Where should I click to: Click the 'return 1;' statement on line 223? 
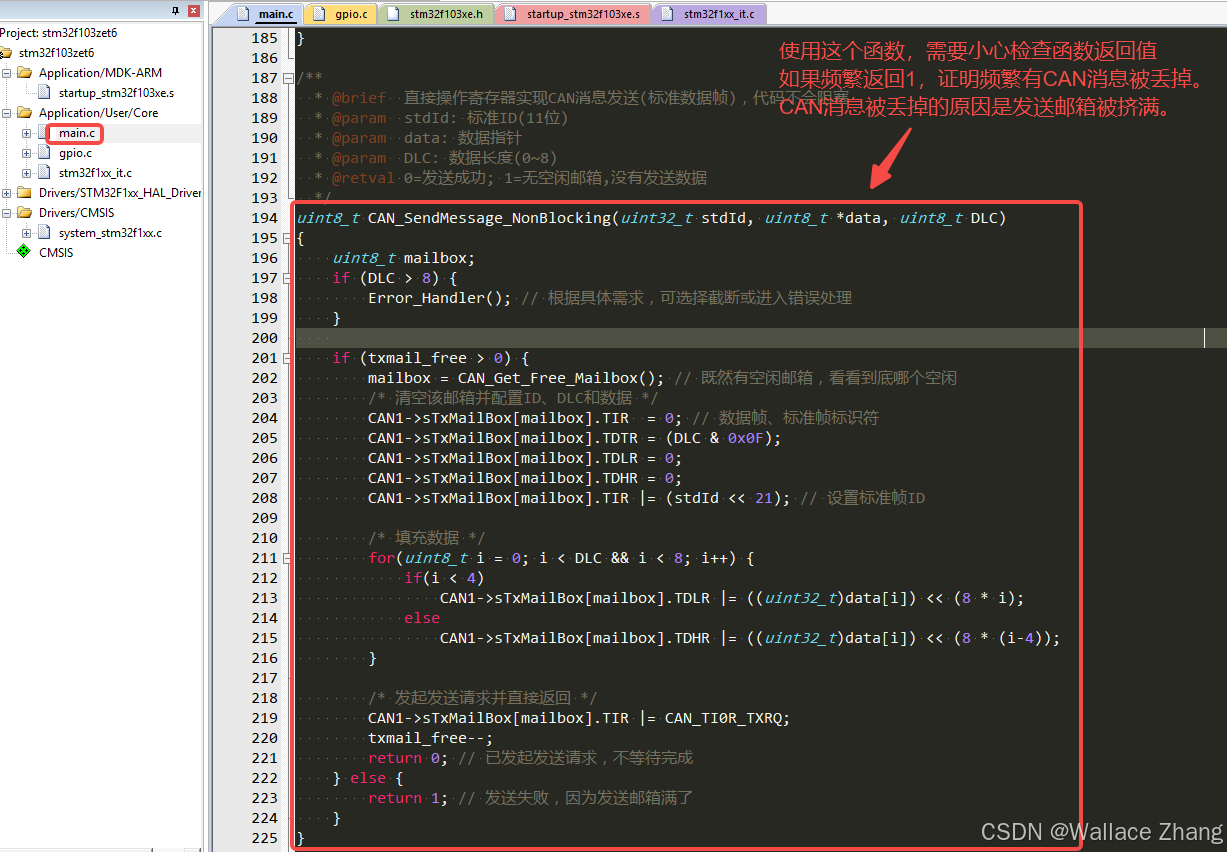coord(408,798)
